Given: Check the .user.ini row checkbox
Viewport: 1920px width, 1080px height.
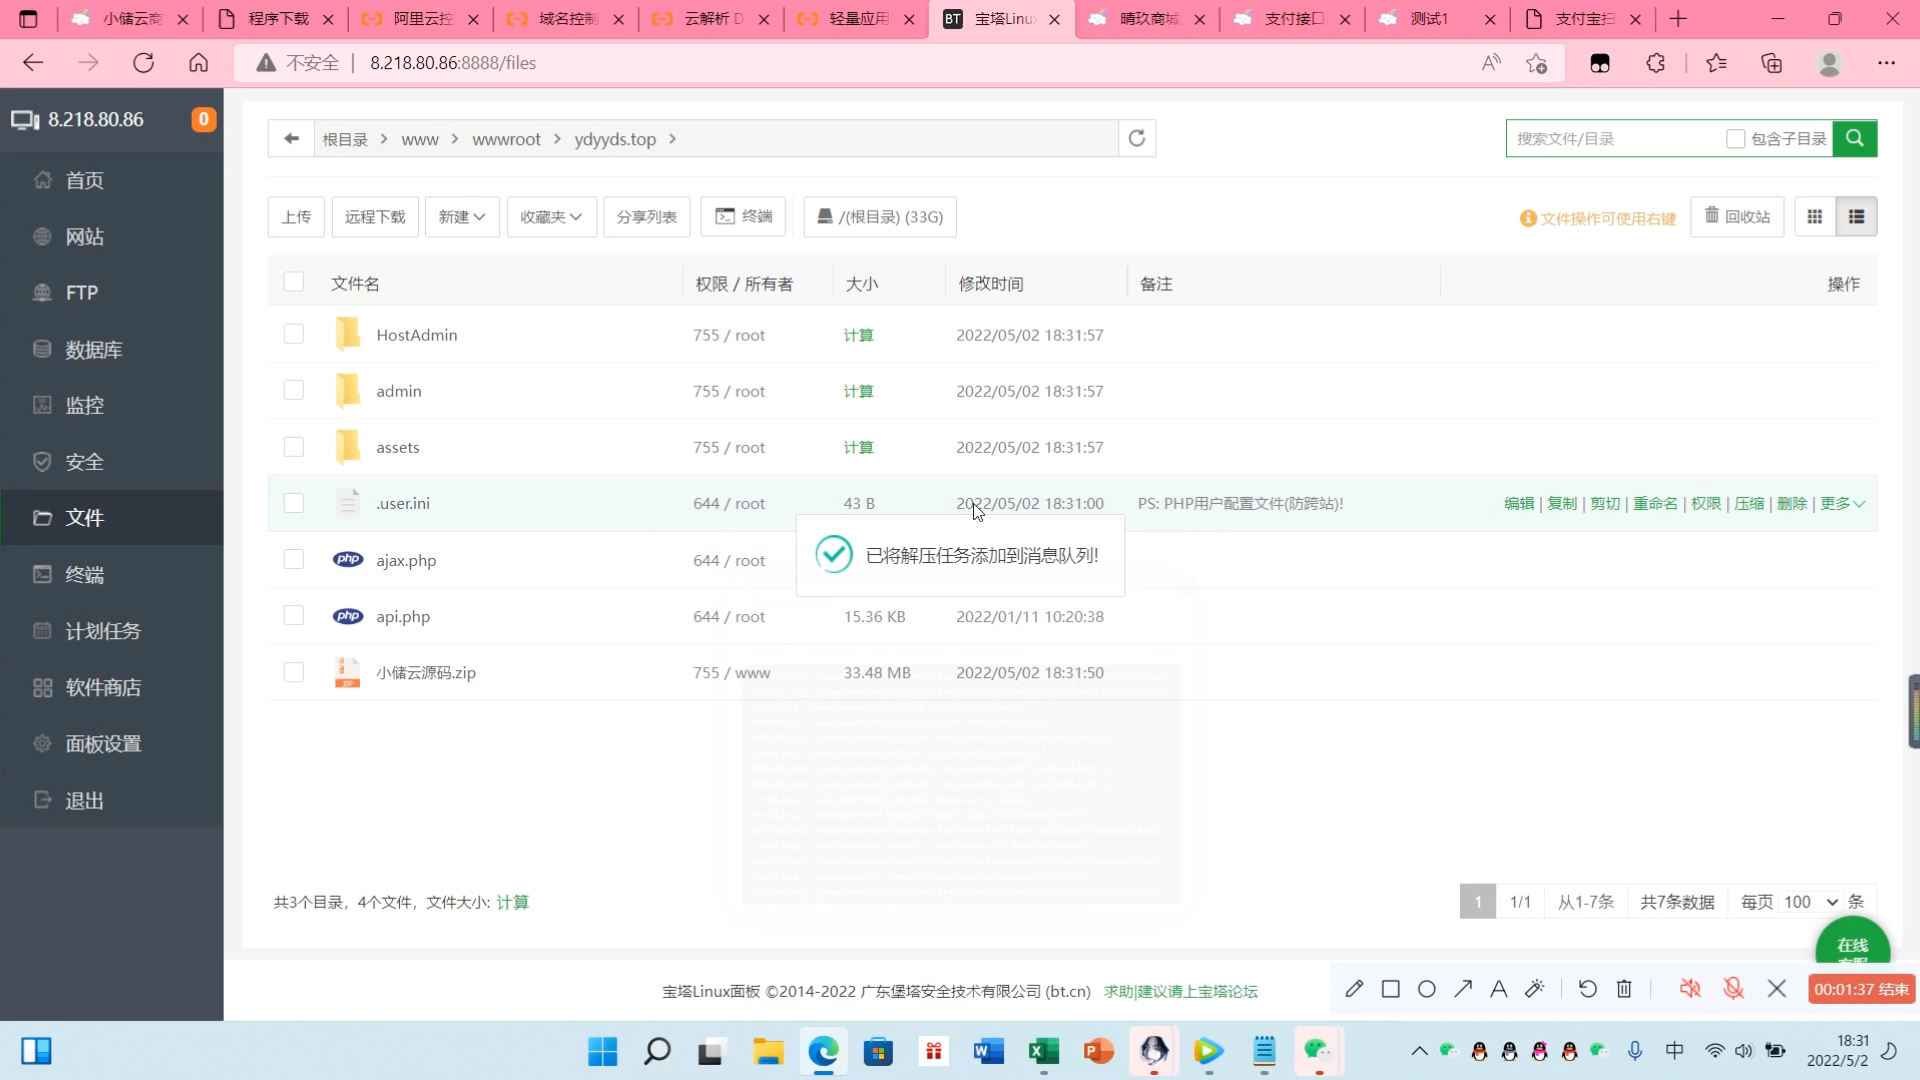Looking at the screenshot, I should [293, 502].
